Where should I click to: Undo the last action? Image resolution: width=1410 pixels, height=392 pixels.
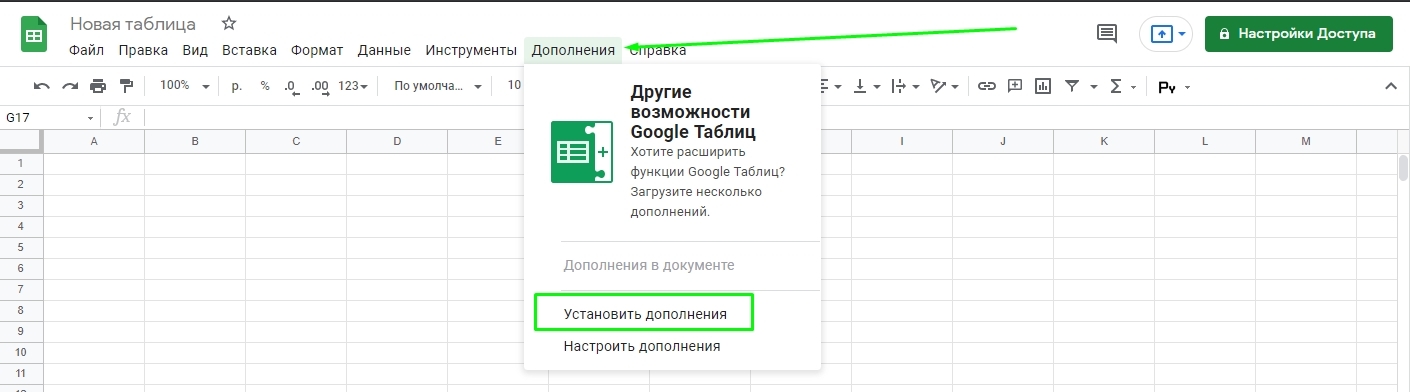point(42,87)
